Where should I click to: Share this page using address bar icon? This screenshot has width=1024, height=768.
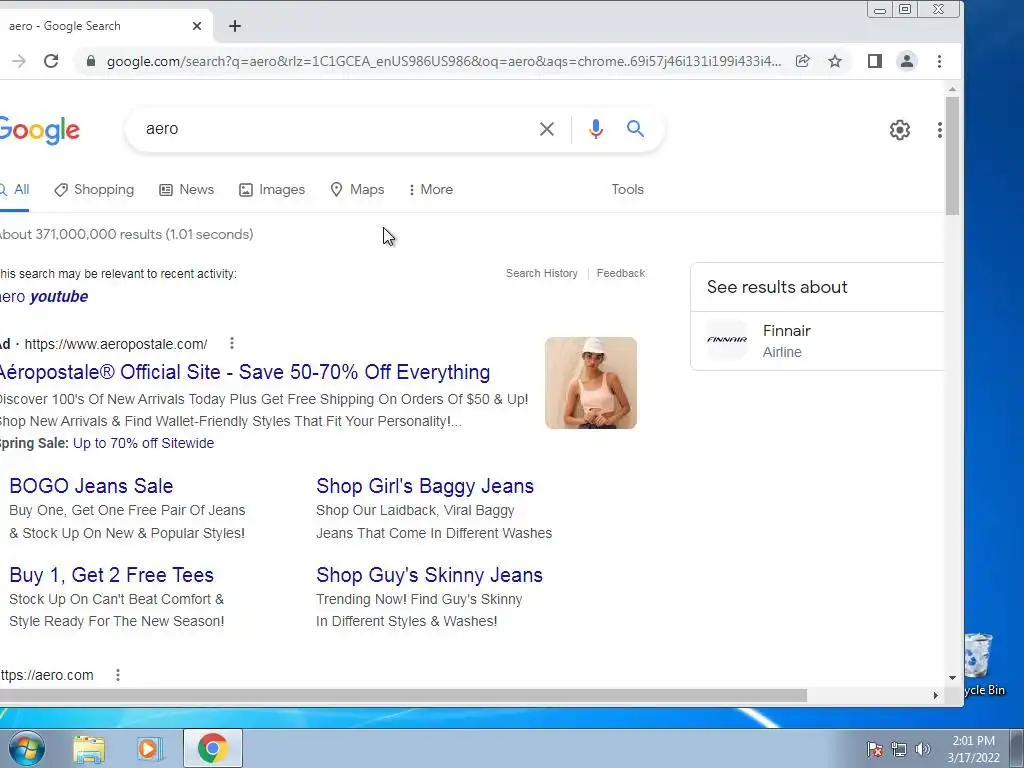click(803, 61)
